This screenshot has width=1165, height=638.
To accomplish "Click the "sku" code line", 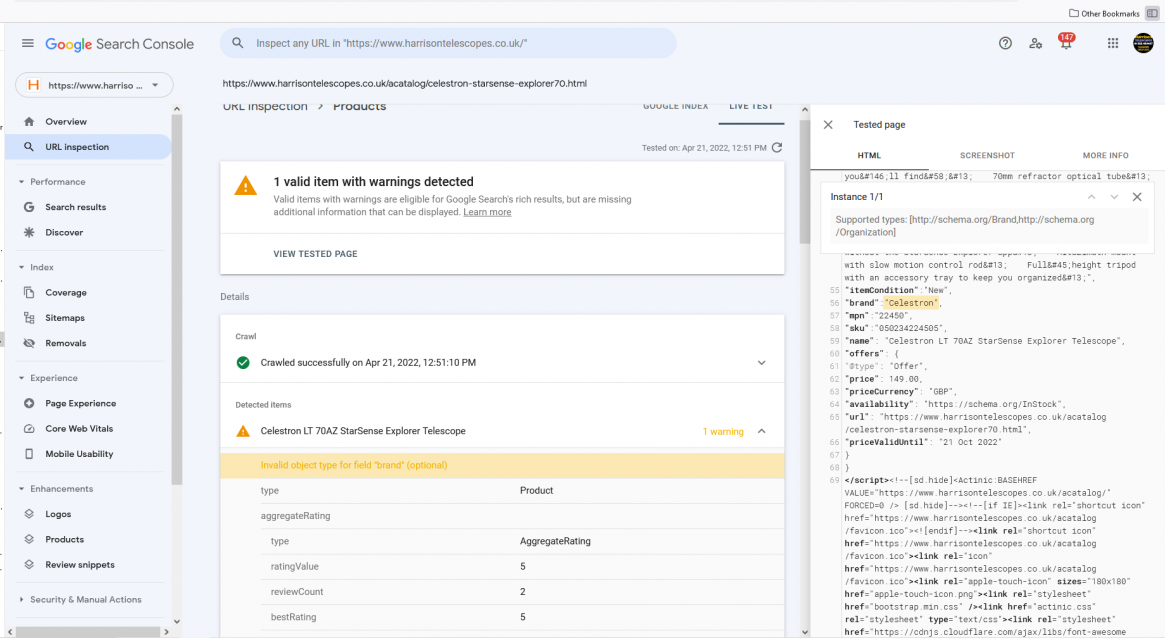I will pyautogui.click(x=897, y=328).
